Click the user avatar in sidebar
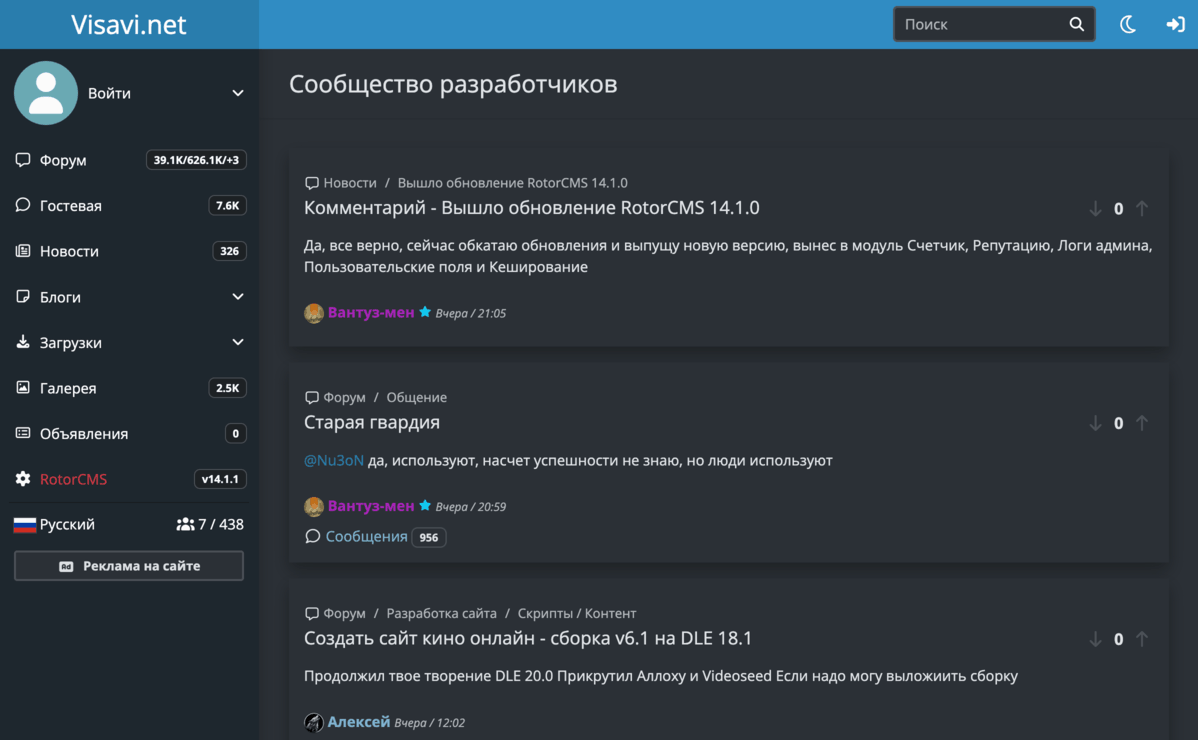The height and width of the screenshot is (740, 1198). (x=46, y=93)
